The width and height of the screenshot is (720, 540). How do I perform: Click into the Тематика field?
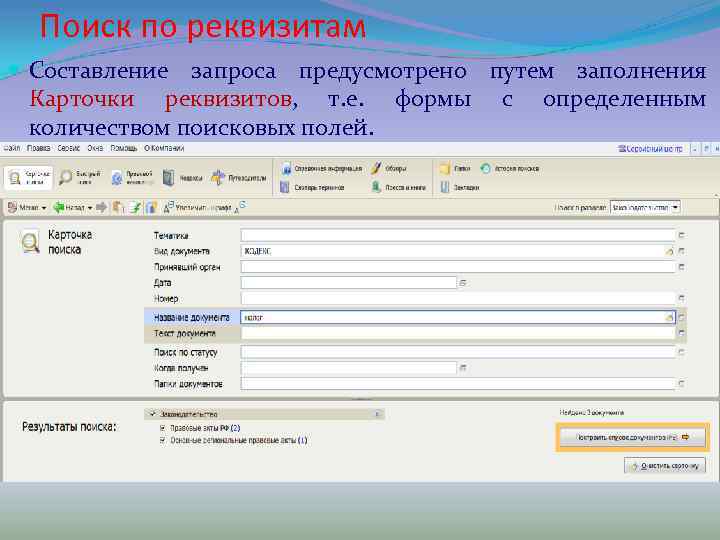(x=458, y=236)
